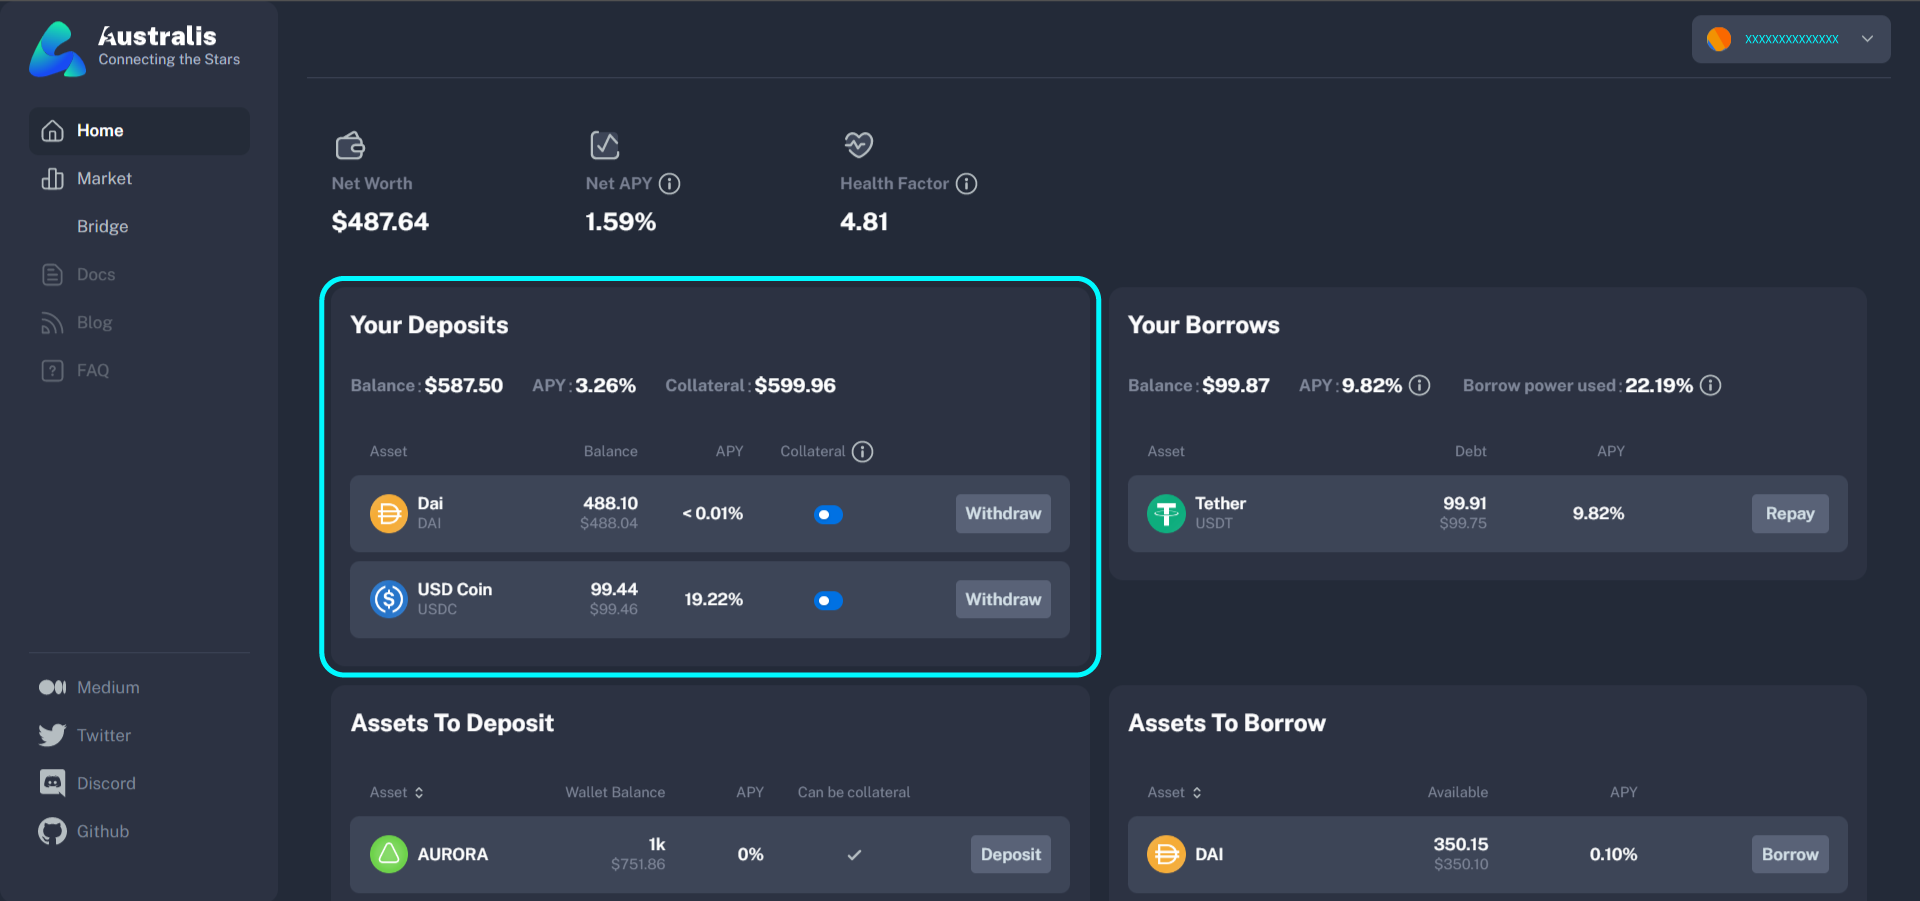Click the Dai coin icon in deposits
This screenshot has height=901, width=1920.
point(389,514)
